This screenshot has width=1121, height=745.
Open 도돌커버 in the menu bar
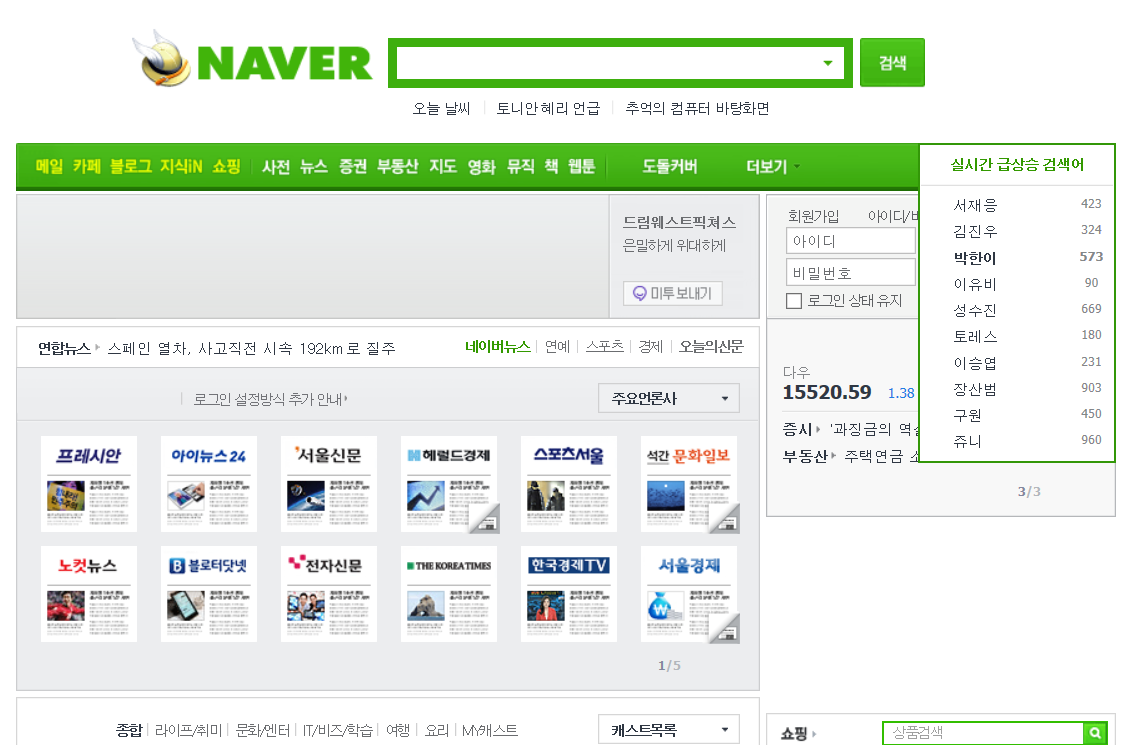click(669, 167)
